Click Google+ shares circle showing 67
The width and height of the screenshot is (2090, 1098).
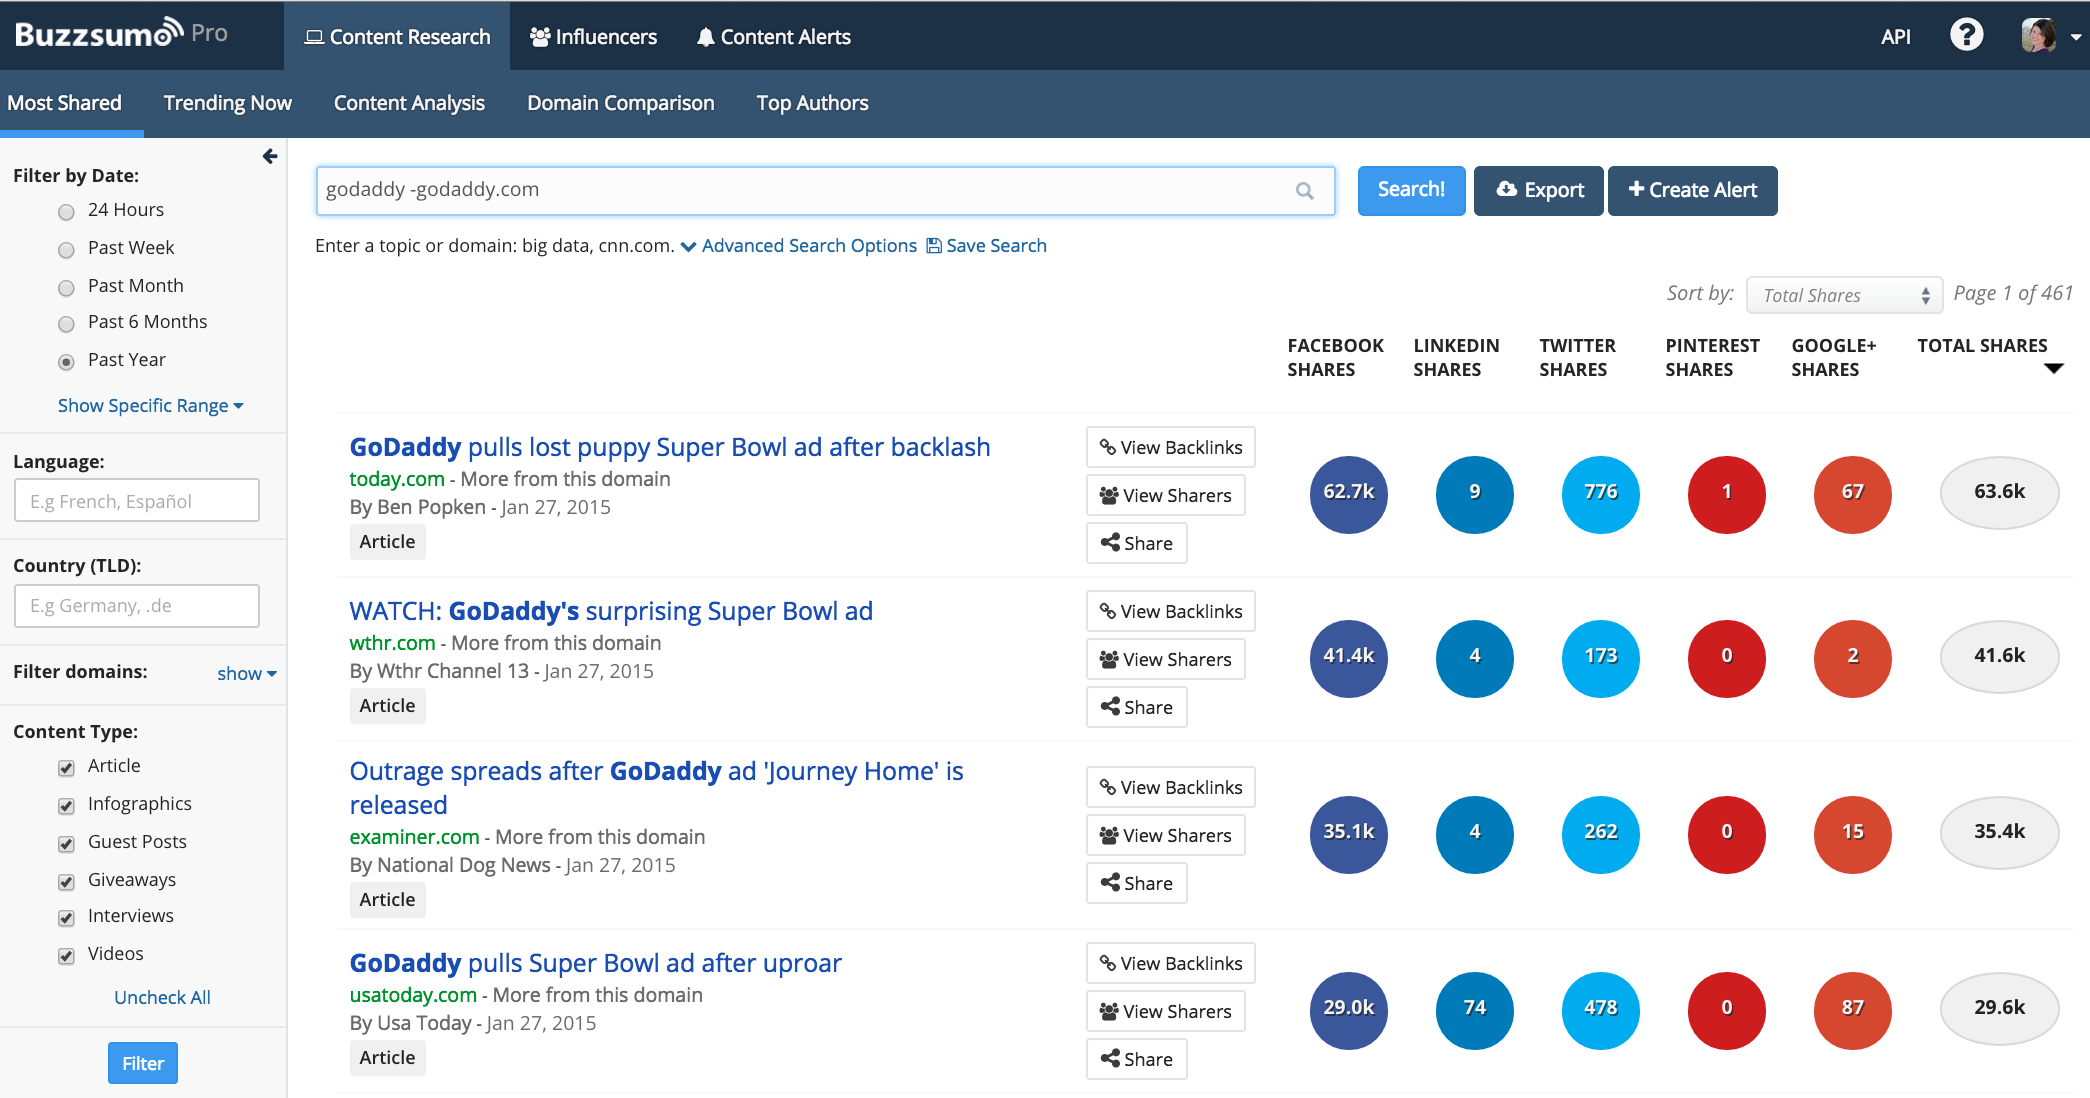[x=1852, y=494]
